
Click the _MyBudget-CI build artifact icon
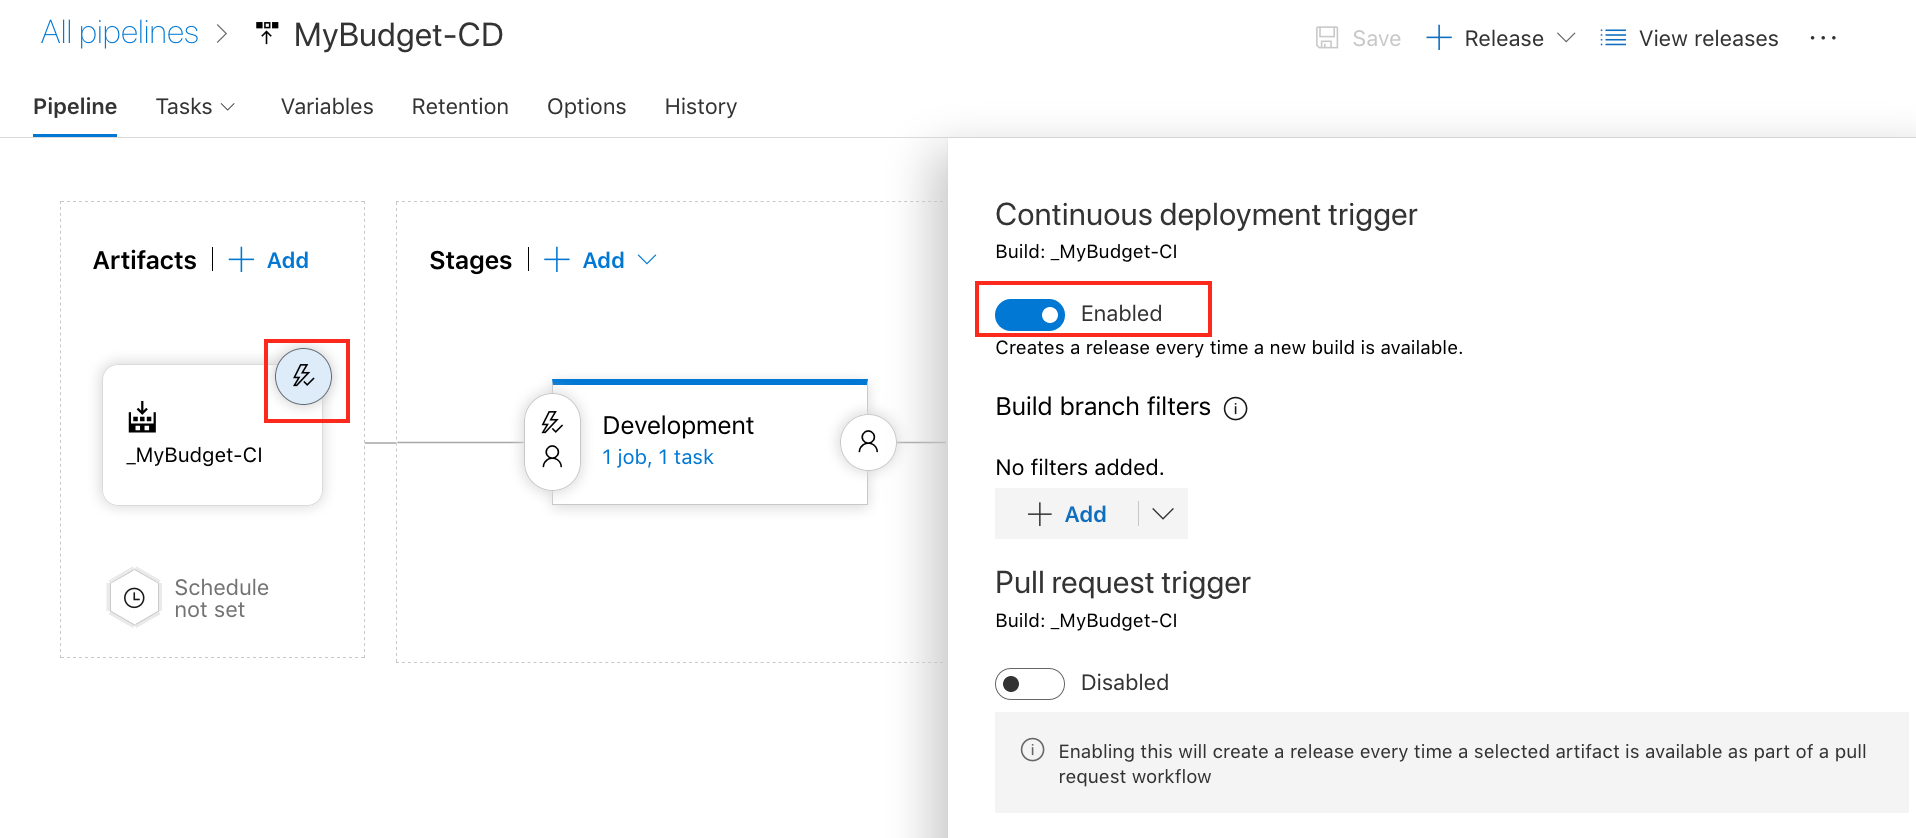click(142, 418)
